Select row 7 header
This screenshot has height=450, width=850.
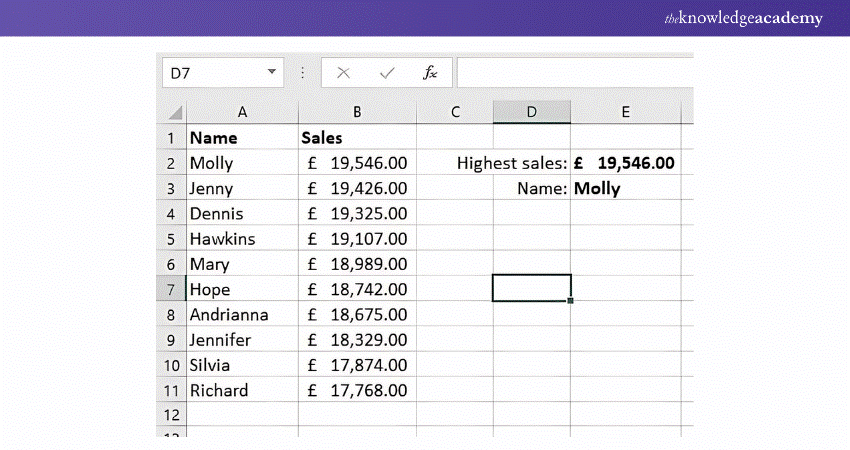click(171, 289)
